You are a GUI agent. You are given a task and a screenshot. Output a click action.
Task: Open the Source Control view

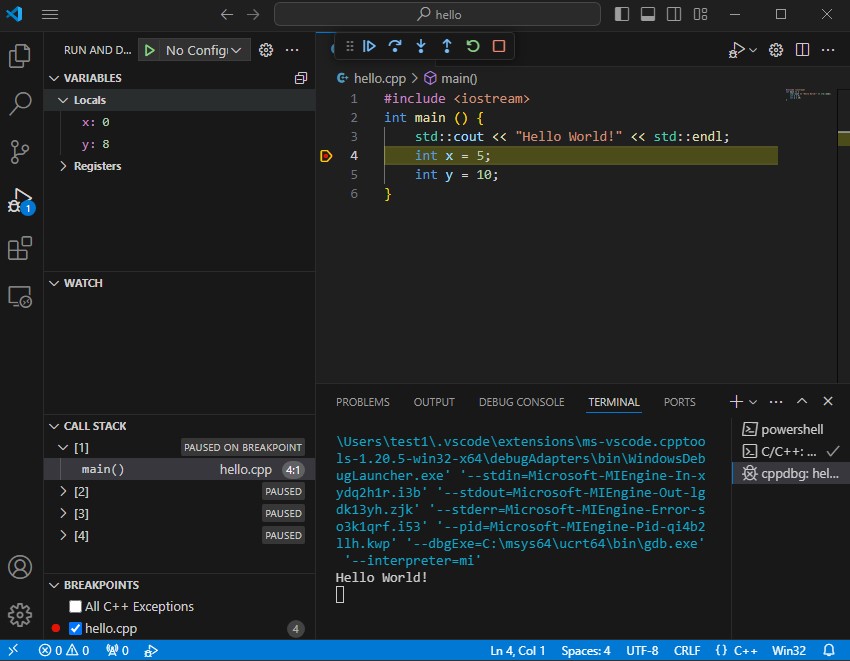(20, 151)
